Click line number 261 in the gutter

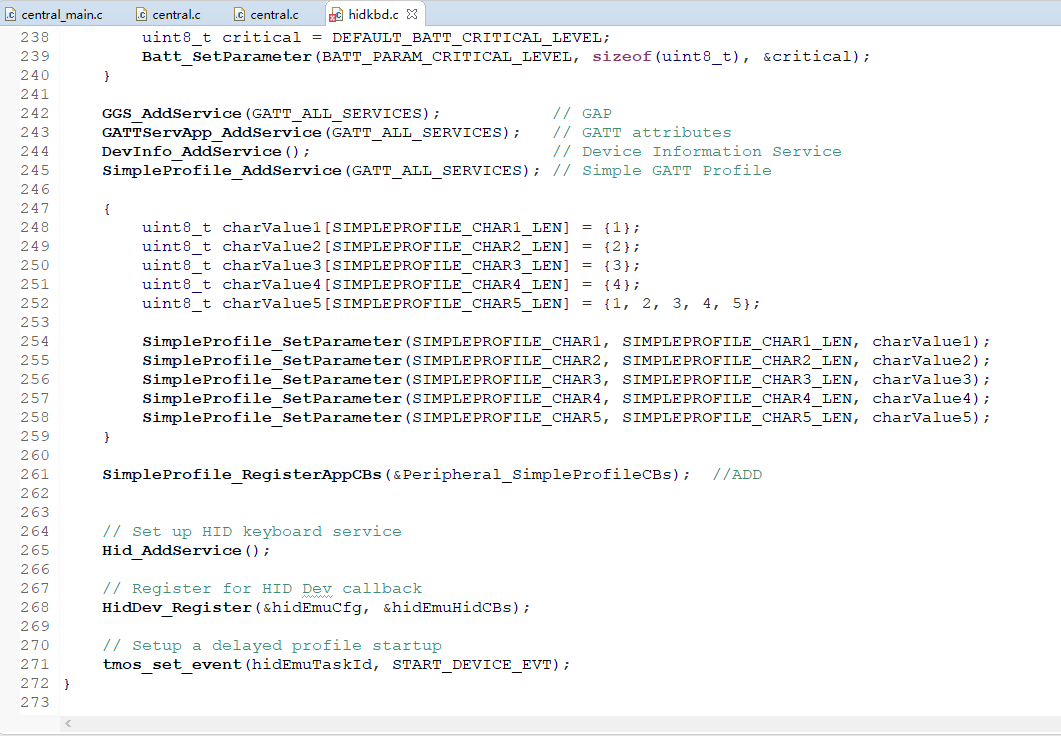(34, 474)
